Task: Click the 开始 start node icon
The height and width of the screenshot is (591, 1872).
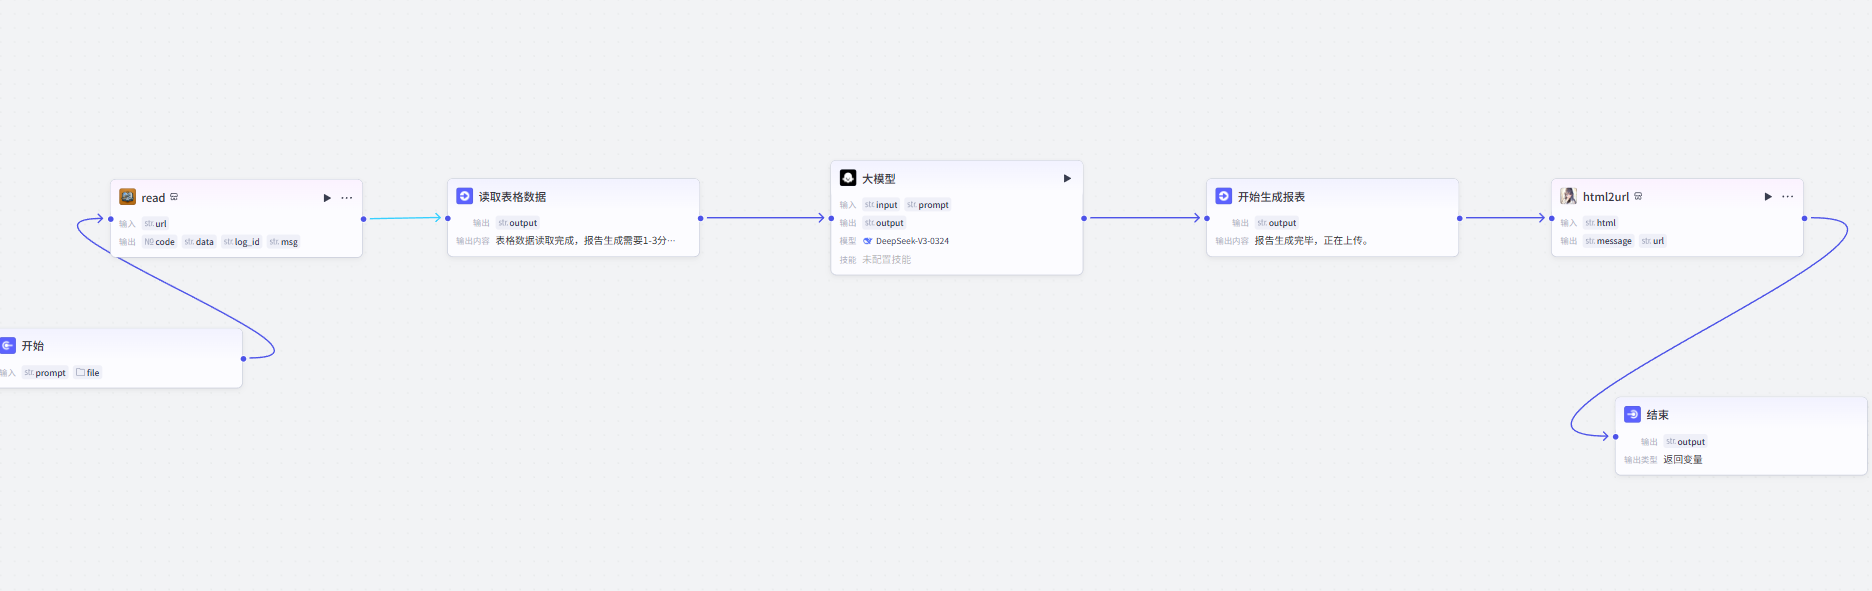Action: pos(8,345)
